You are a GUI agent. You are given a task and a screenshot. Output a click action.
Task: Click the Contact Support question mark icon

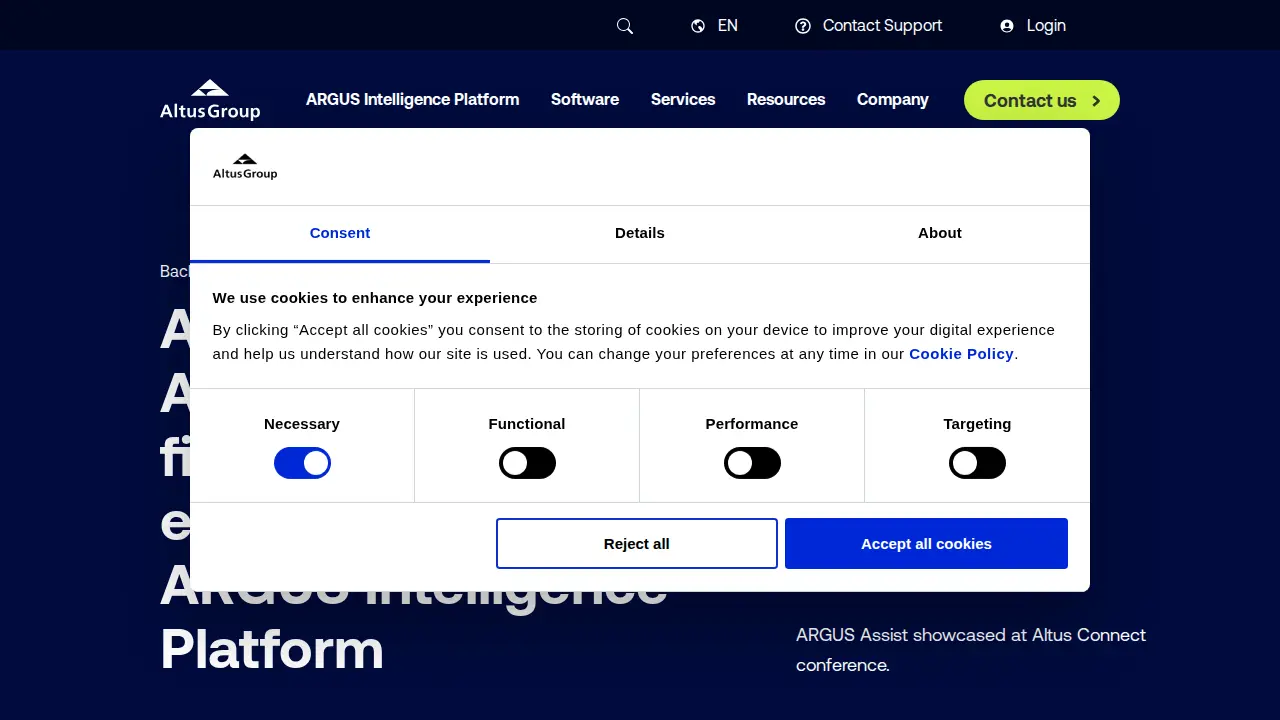803,26
